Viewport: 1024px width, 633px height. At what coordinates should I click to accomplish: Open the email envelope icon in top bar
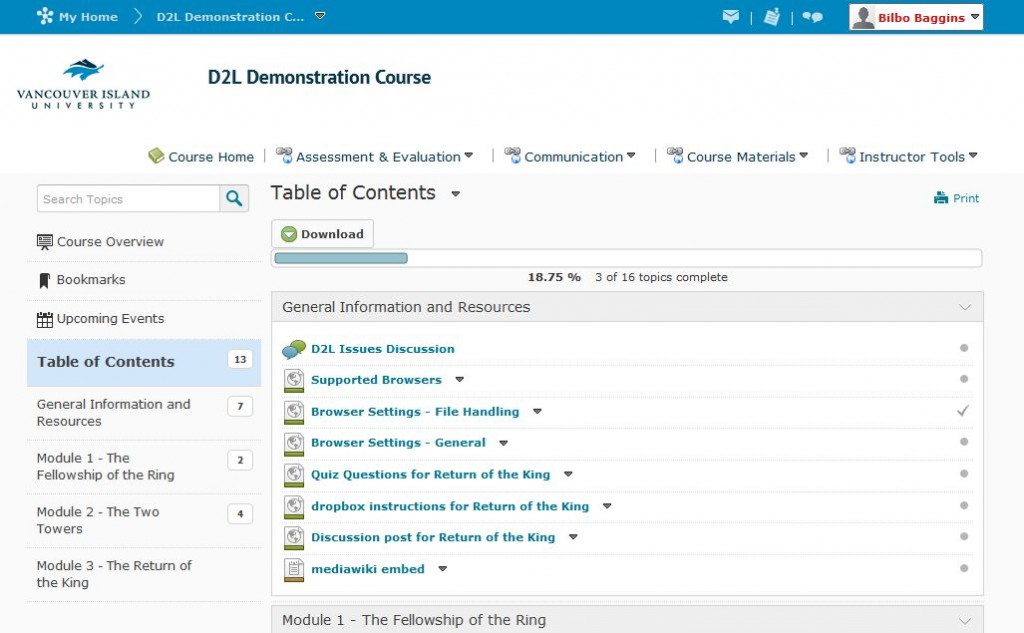[x=731, y=16]
